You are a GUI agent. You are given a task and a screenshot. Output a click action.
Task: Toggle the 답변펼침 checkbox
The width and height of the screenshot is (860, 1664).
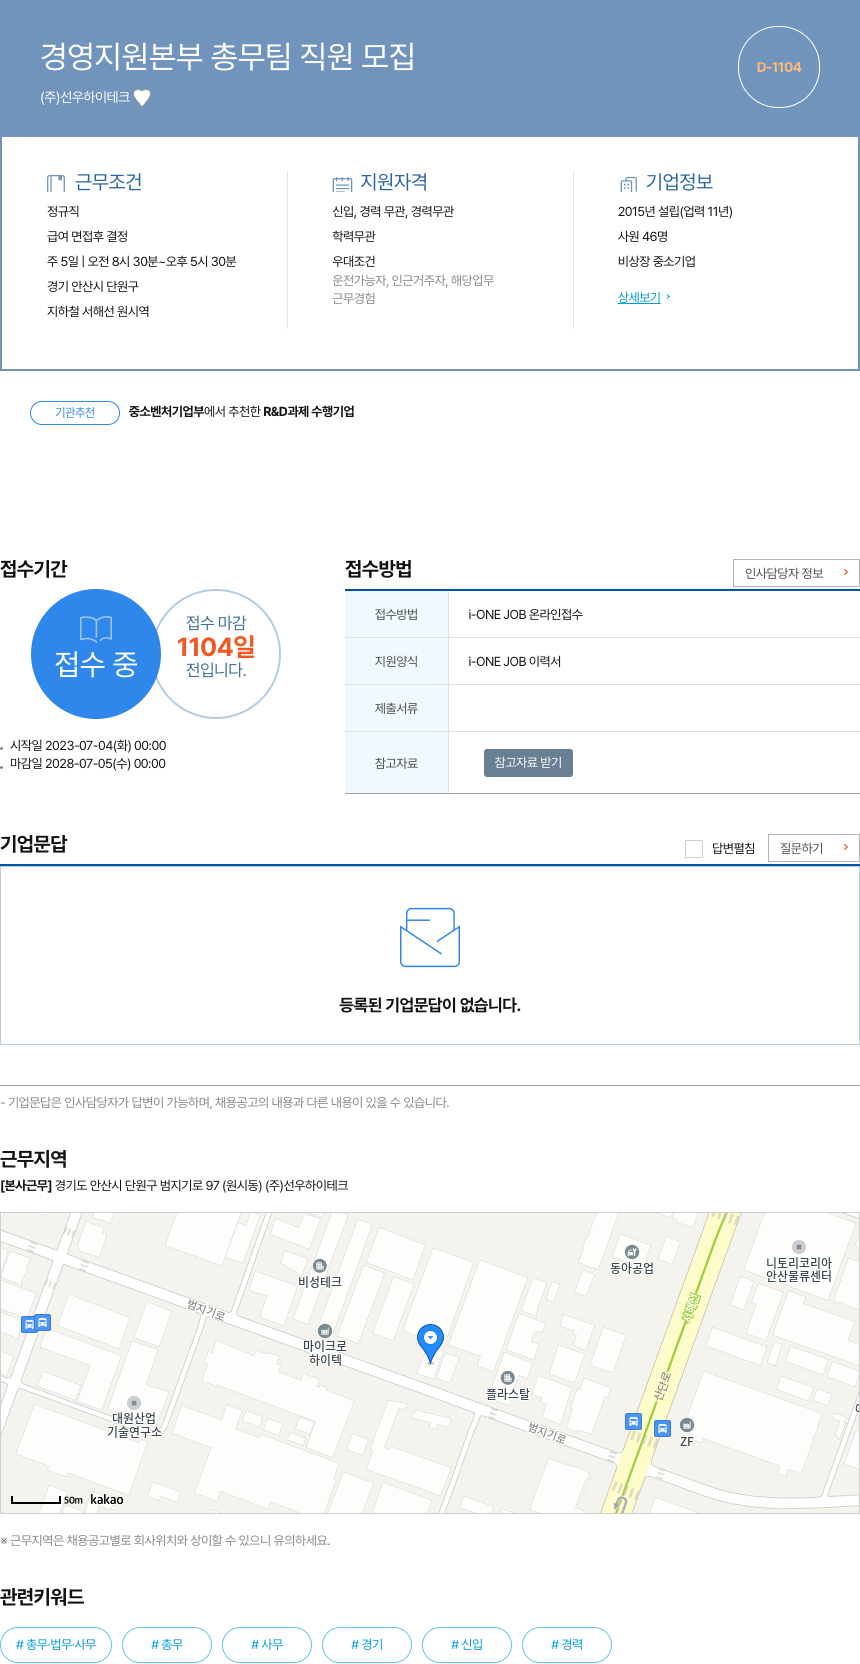(694, 848)
